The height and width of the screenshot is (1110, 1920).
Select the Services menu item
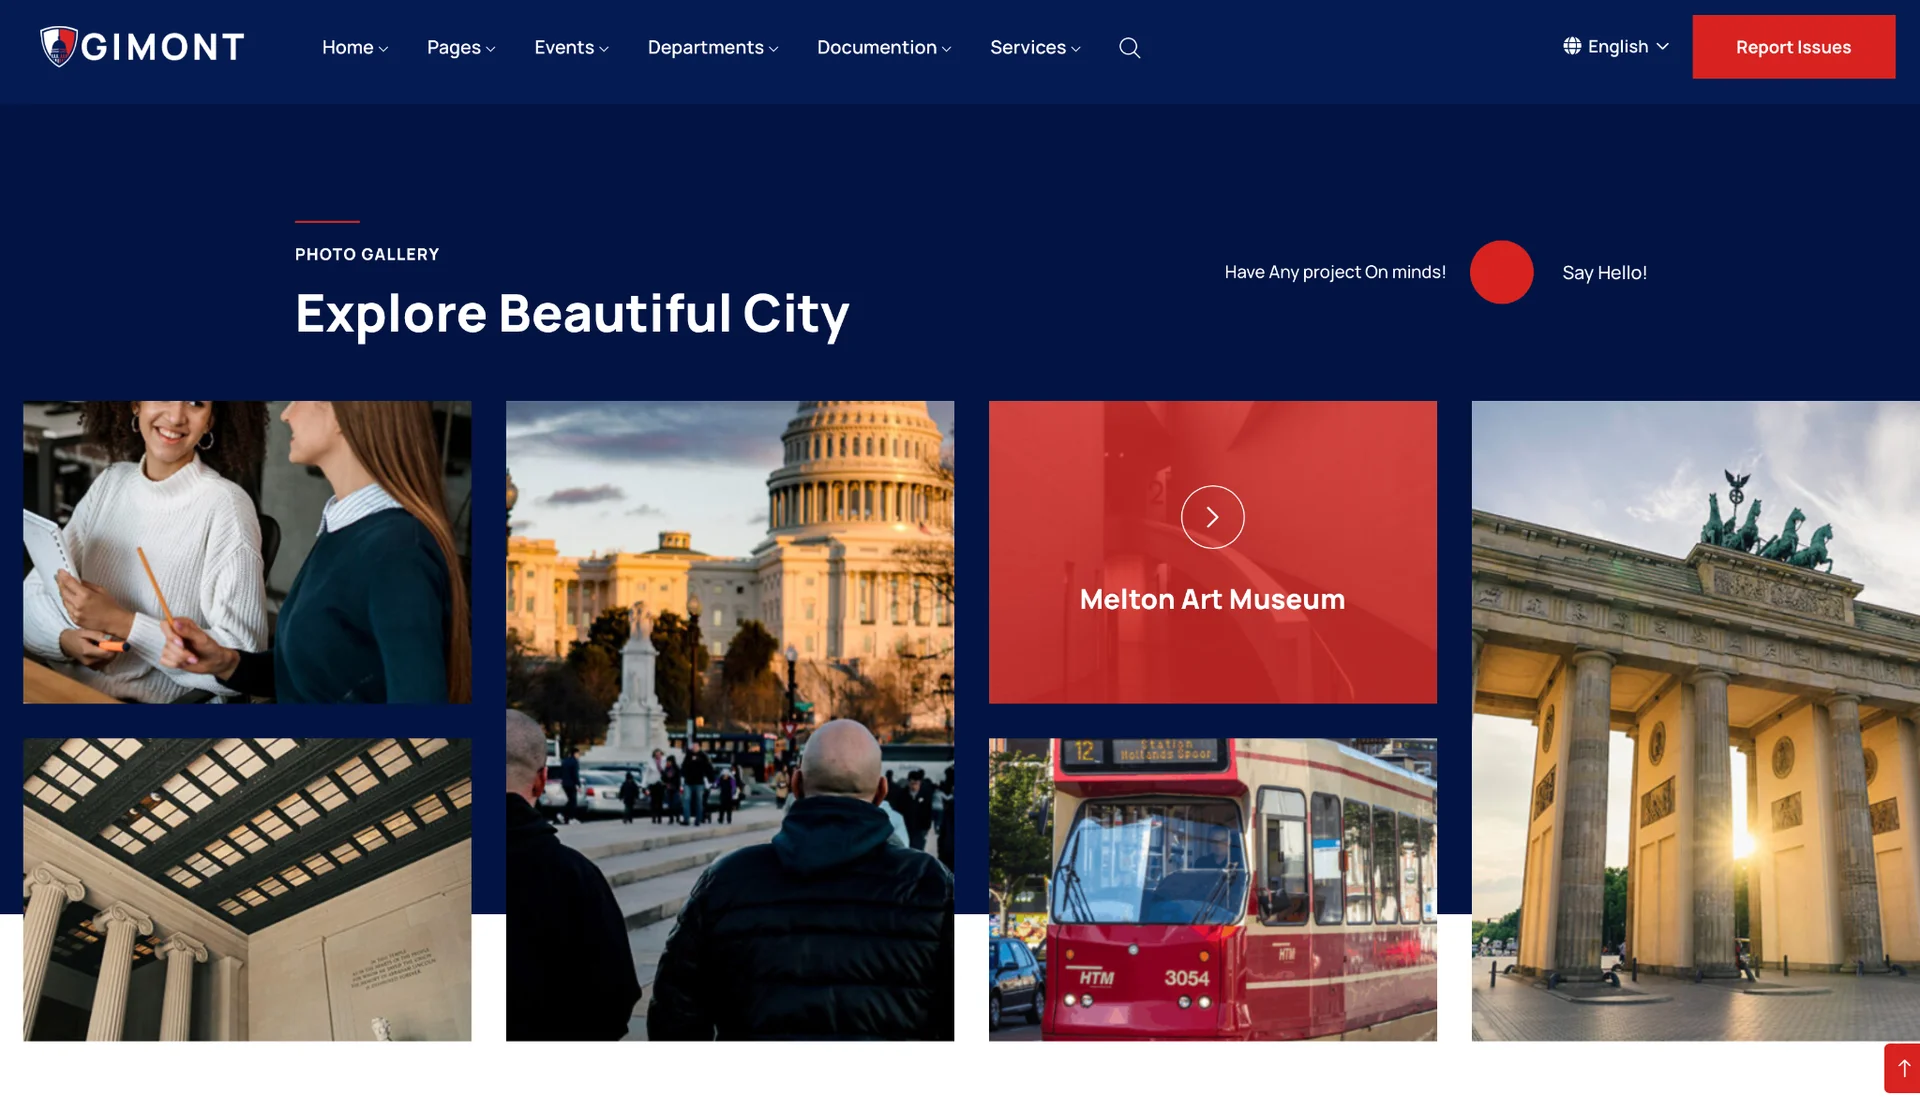pyautogui.click(x=1034, y=48)
